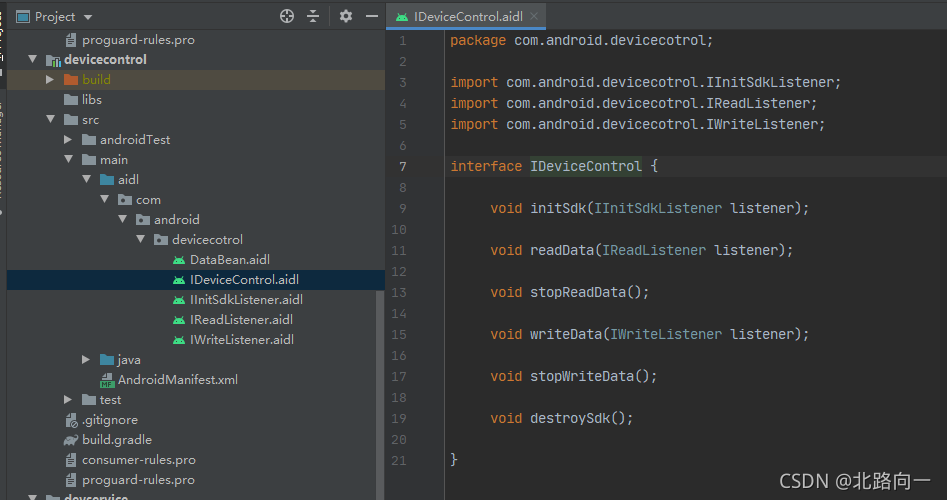Expand the test folder
The image size is (947, 500).
[x=68, y=399]
